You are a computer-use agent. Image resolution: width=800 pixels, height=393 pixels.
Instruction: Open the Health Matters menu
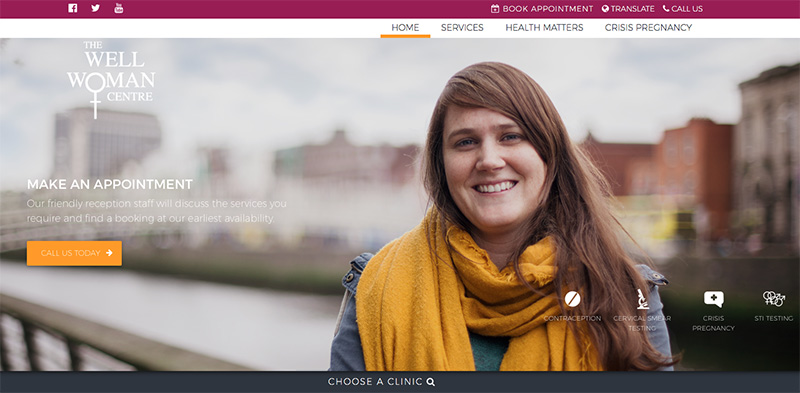point(544,28)
